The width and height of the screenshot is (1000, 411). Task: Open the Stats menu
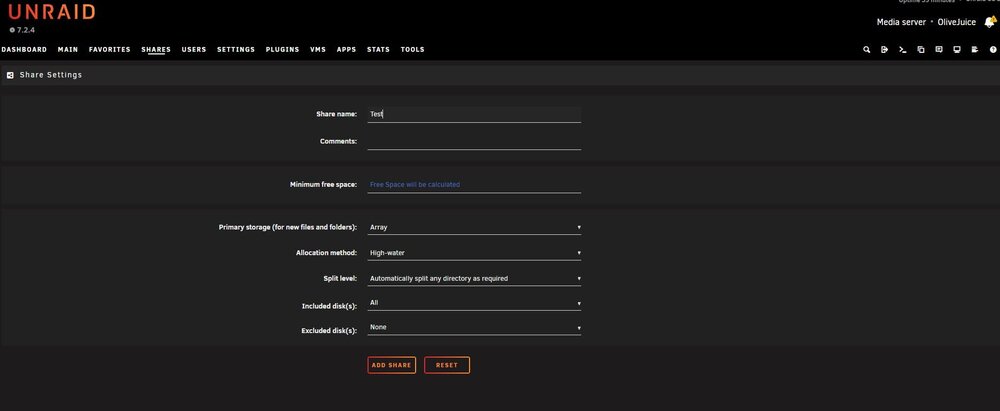pyautogui.click(x=378, y=50)
